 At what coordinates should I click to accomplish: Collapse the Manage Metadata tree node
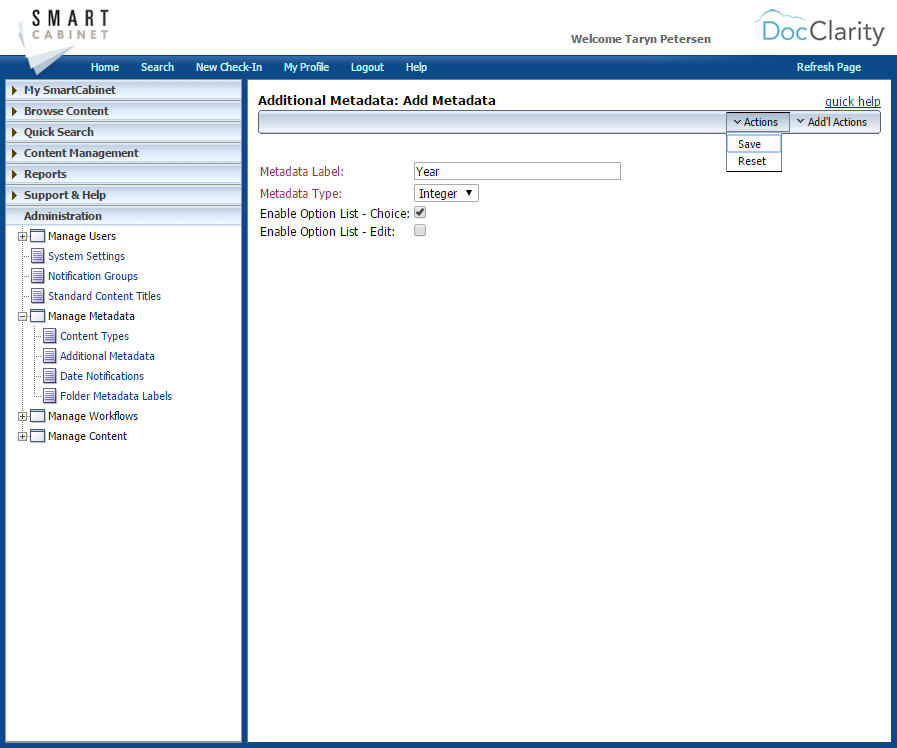(x=22, y=316)
